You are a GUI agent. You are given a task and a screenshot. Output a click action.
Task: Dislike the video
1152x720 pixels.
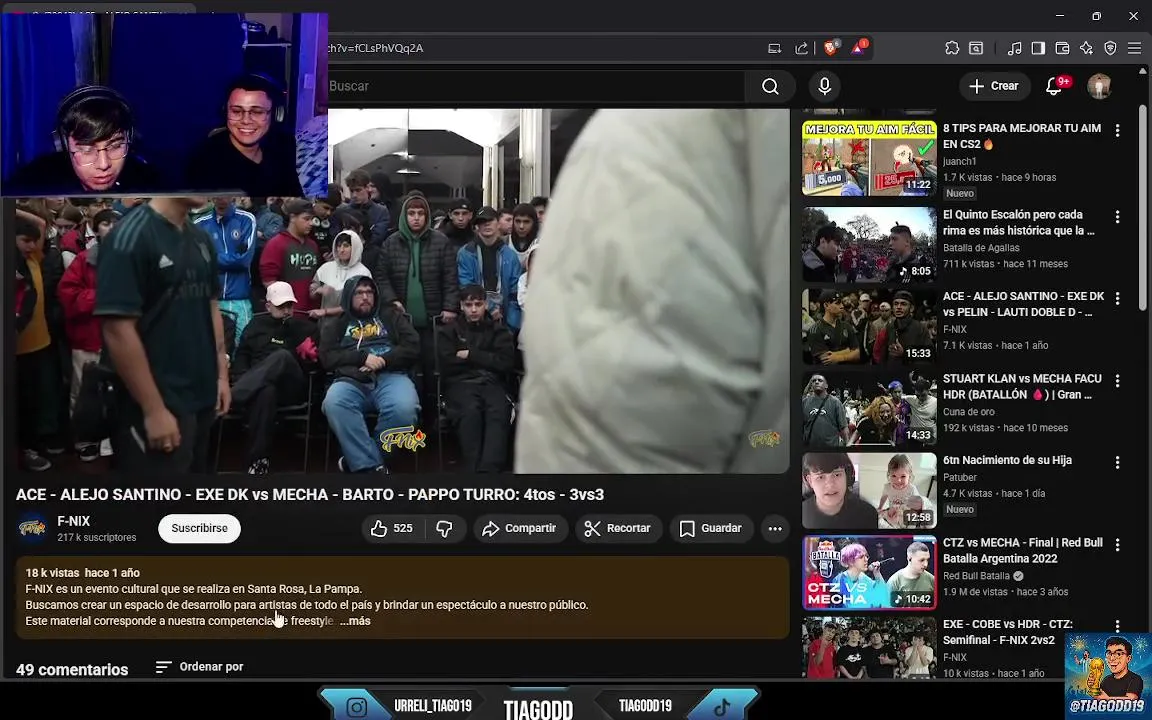(444, 528)
